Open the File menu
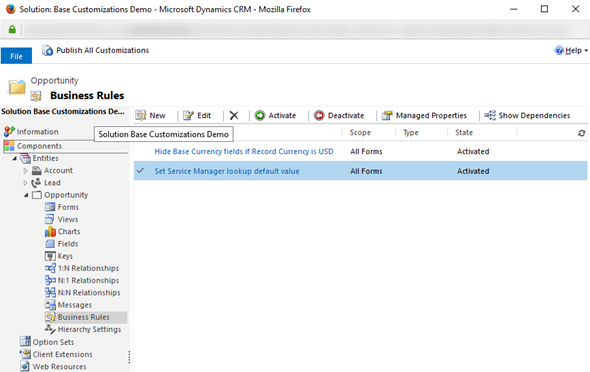This screenshot has width=590, height=372. (16, 56)
